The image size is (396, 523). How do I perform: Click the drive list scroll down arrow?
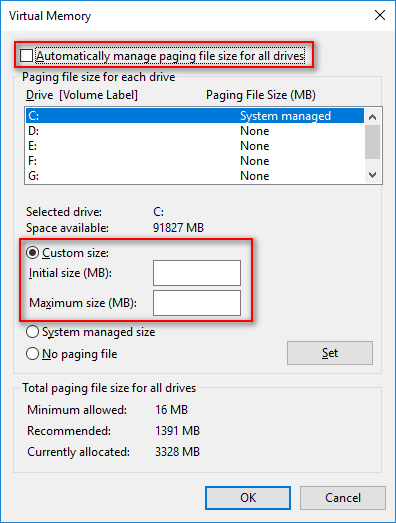tap(373, 175)
